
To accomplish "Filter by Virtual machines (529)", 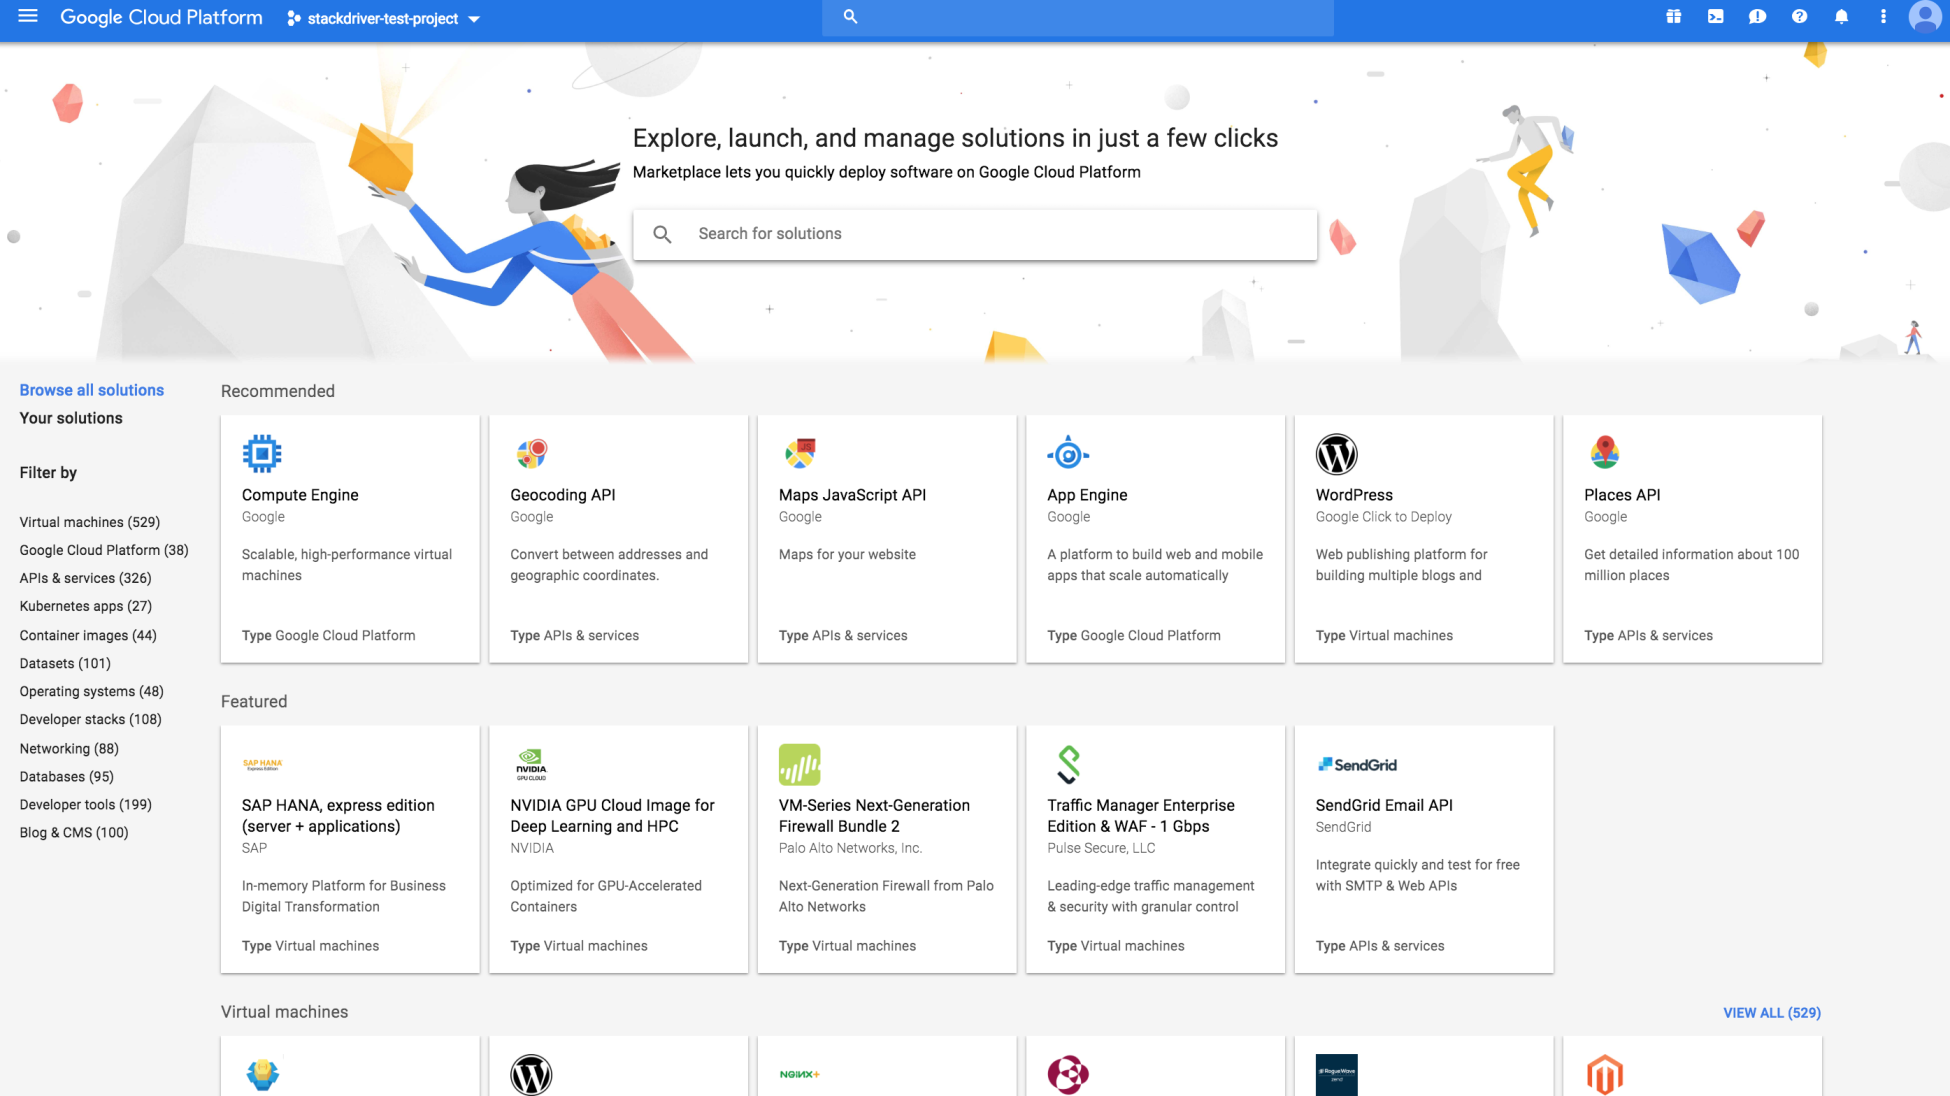I will point(90,522).
